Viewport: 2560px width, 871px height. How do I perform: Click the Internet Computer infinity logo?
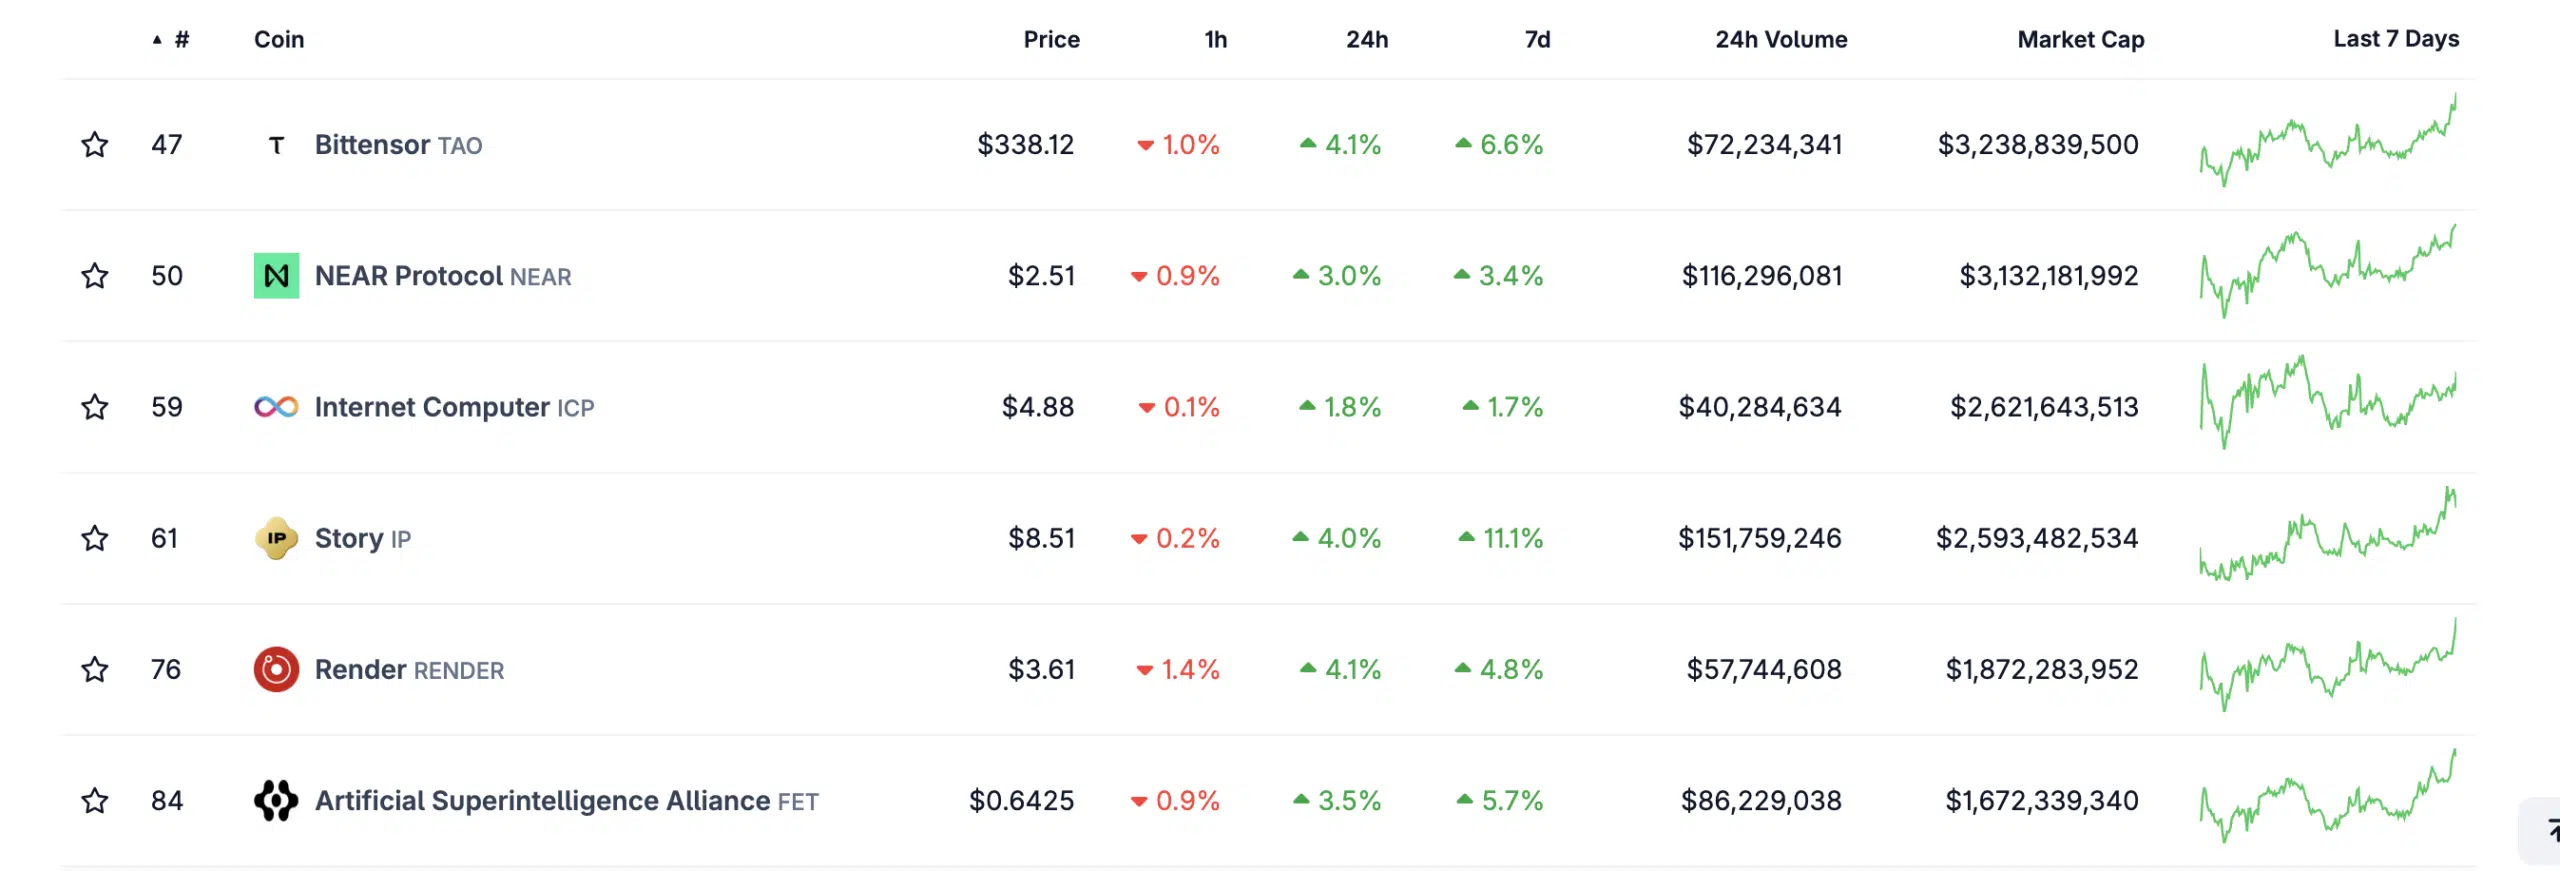[x=276, y=407]
